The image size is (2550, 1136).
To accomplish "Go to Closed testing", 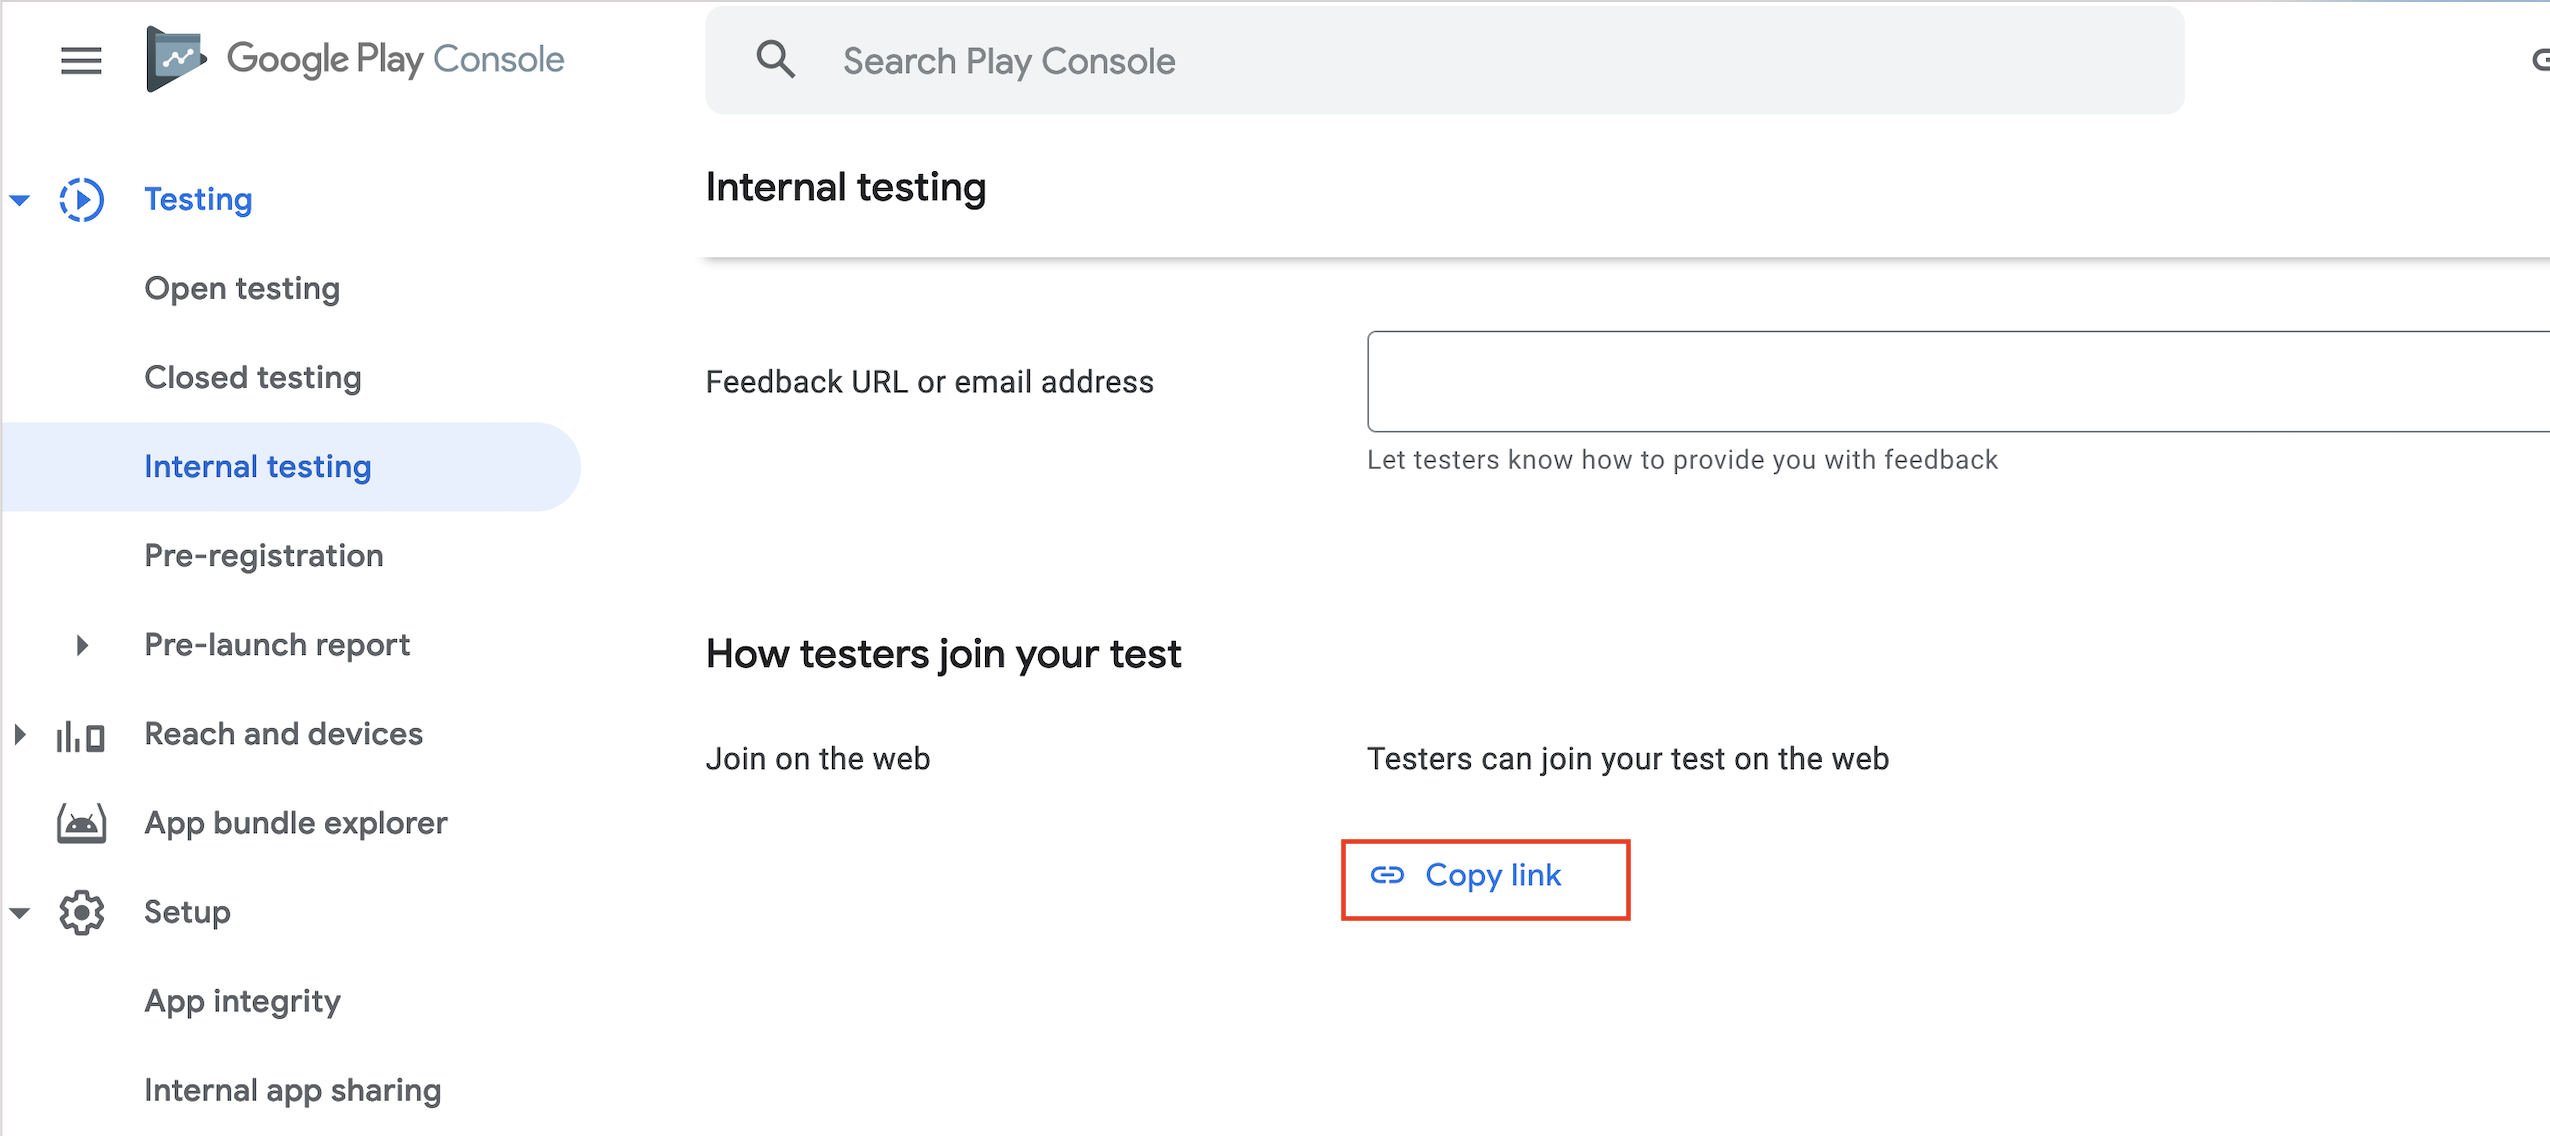I will [253, 378].
